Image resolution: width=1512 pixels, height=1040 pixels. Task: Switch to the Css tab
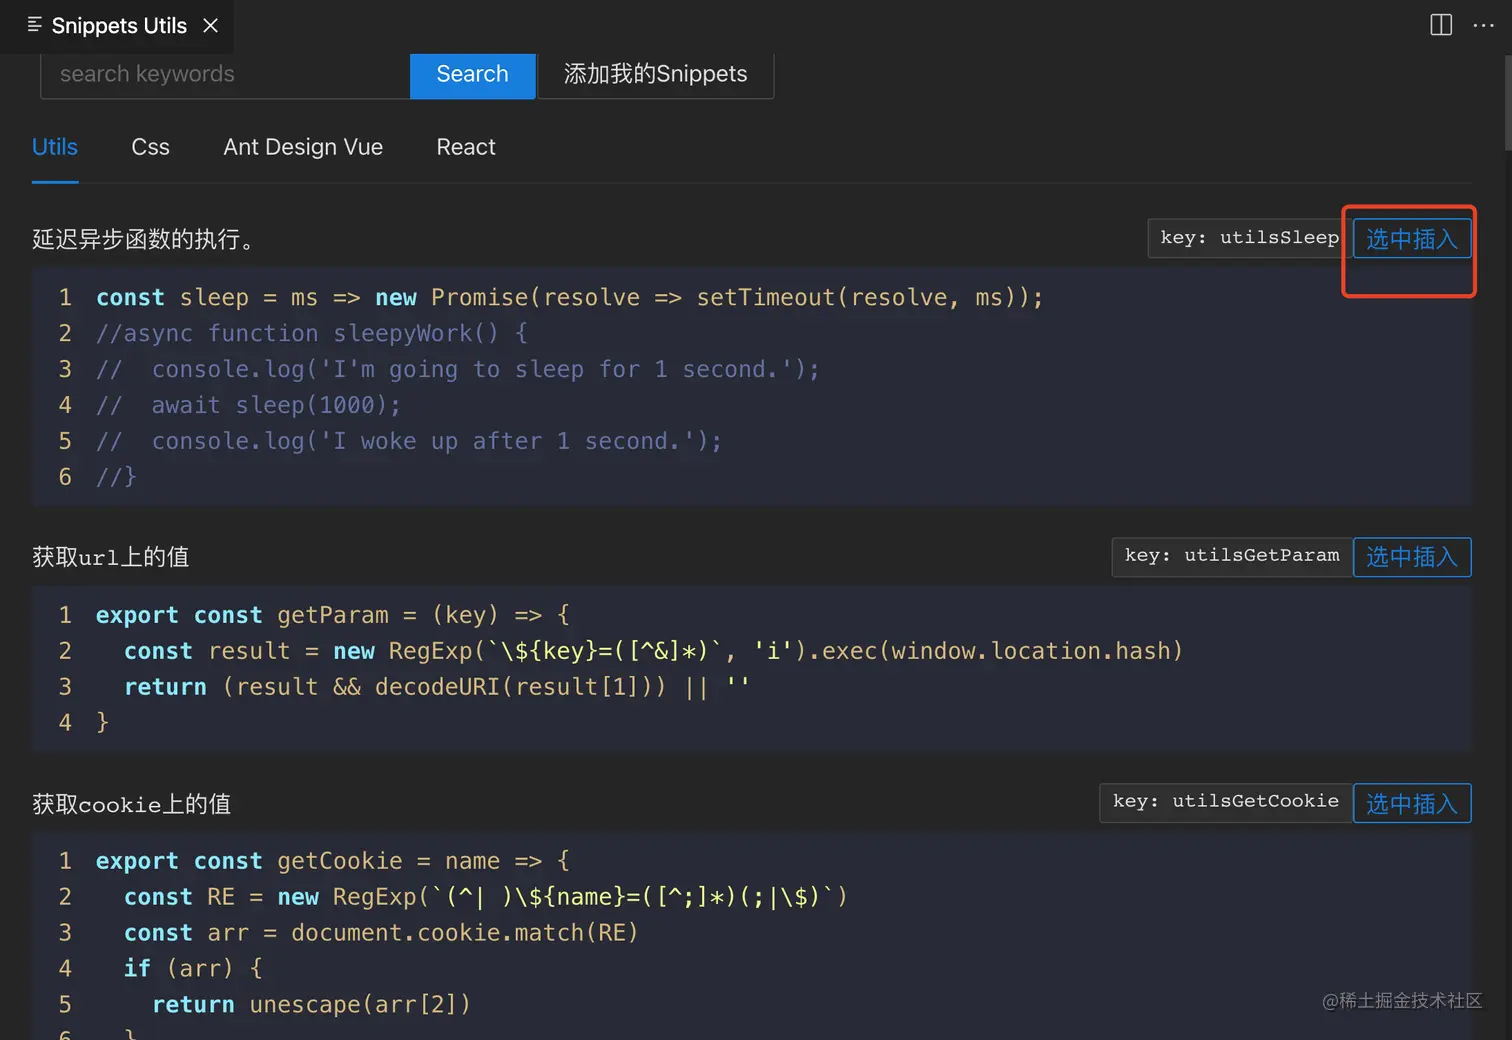click(x=150, y=147)
